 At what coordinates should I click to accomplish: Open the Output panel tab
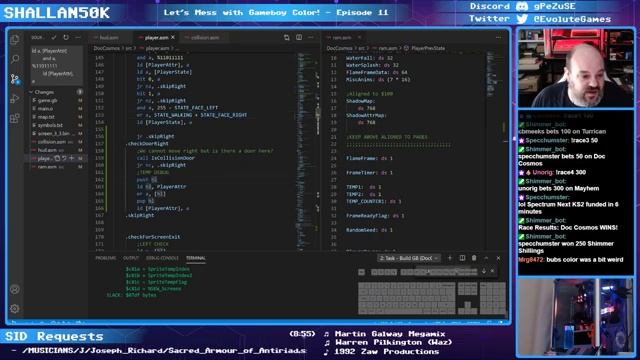(131, 258)
